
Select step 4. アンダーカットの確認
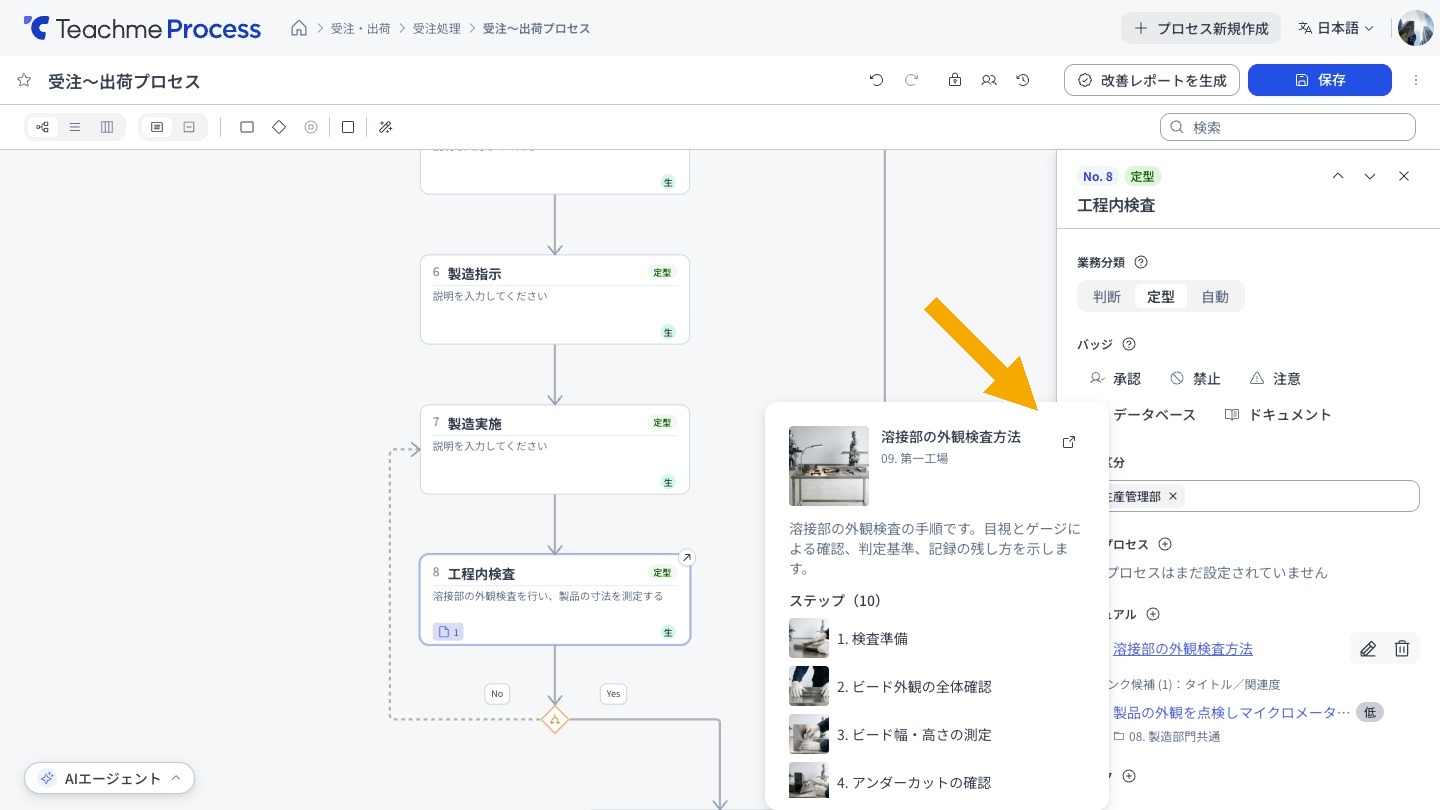pos(938,782)
